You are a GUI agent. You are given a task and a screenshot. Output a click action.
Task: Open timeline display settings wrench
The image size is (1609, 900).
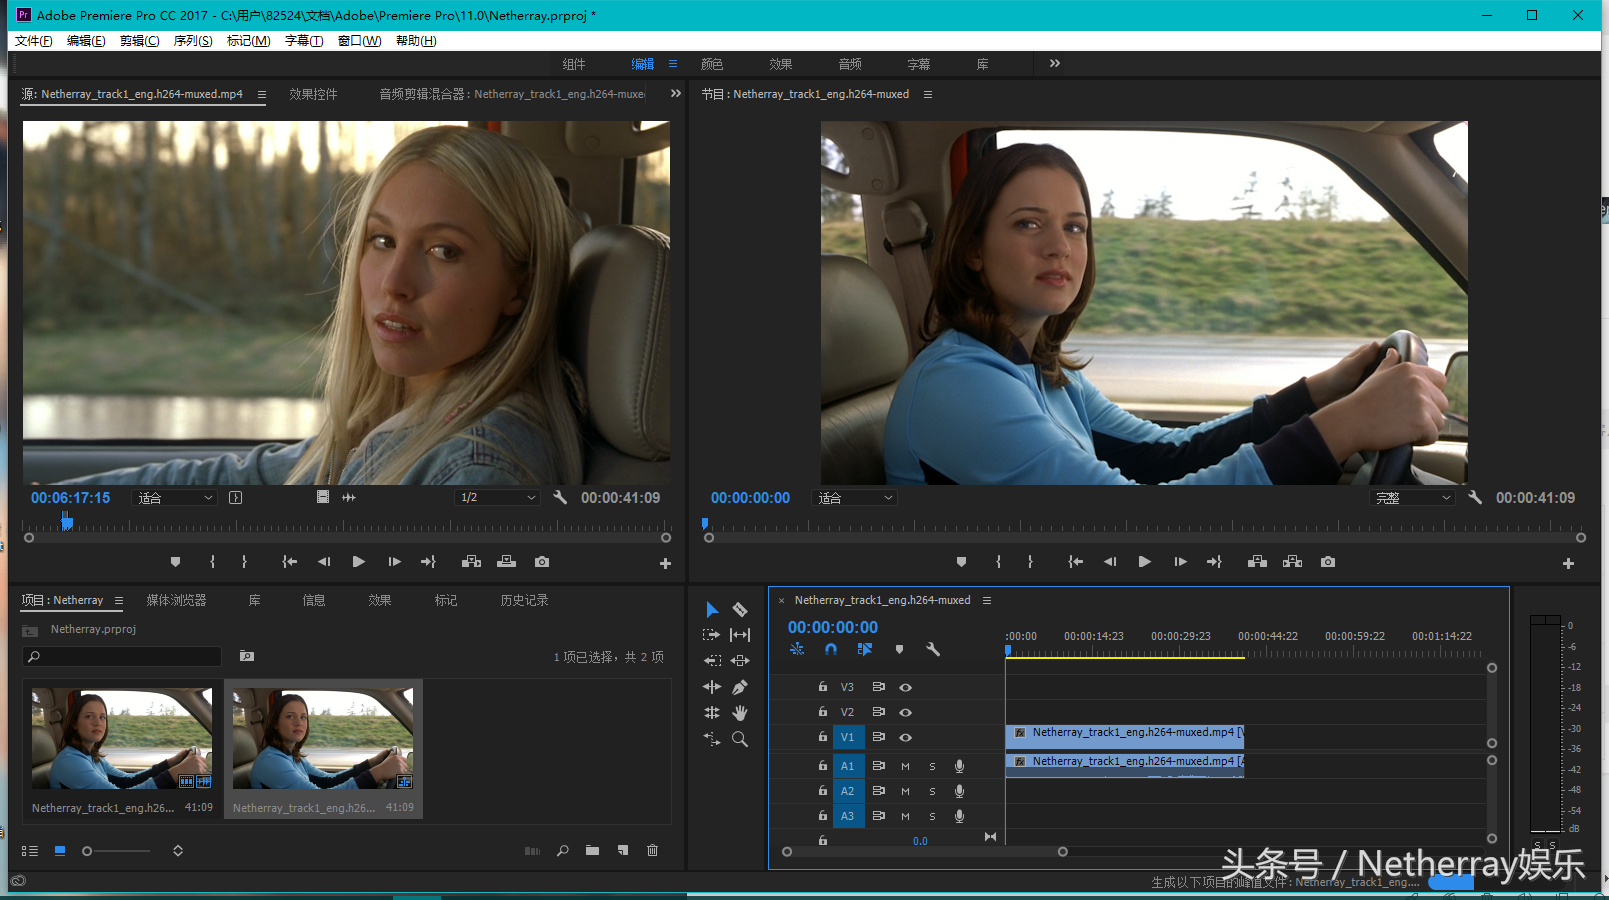click(x=933, y=649)
